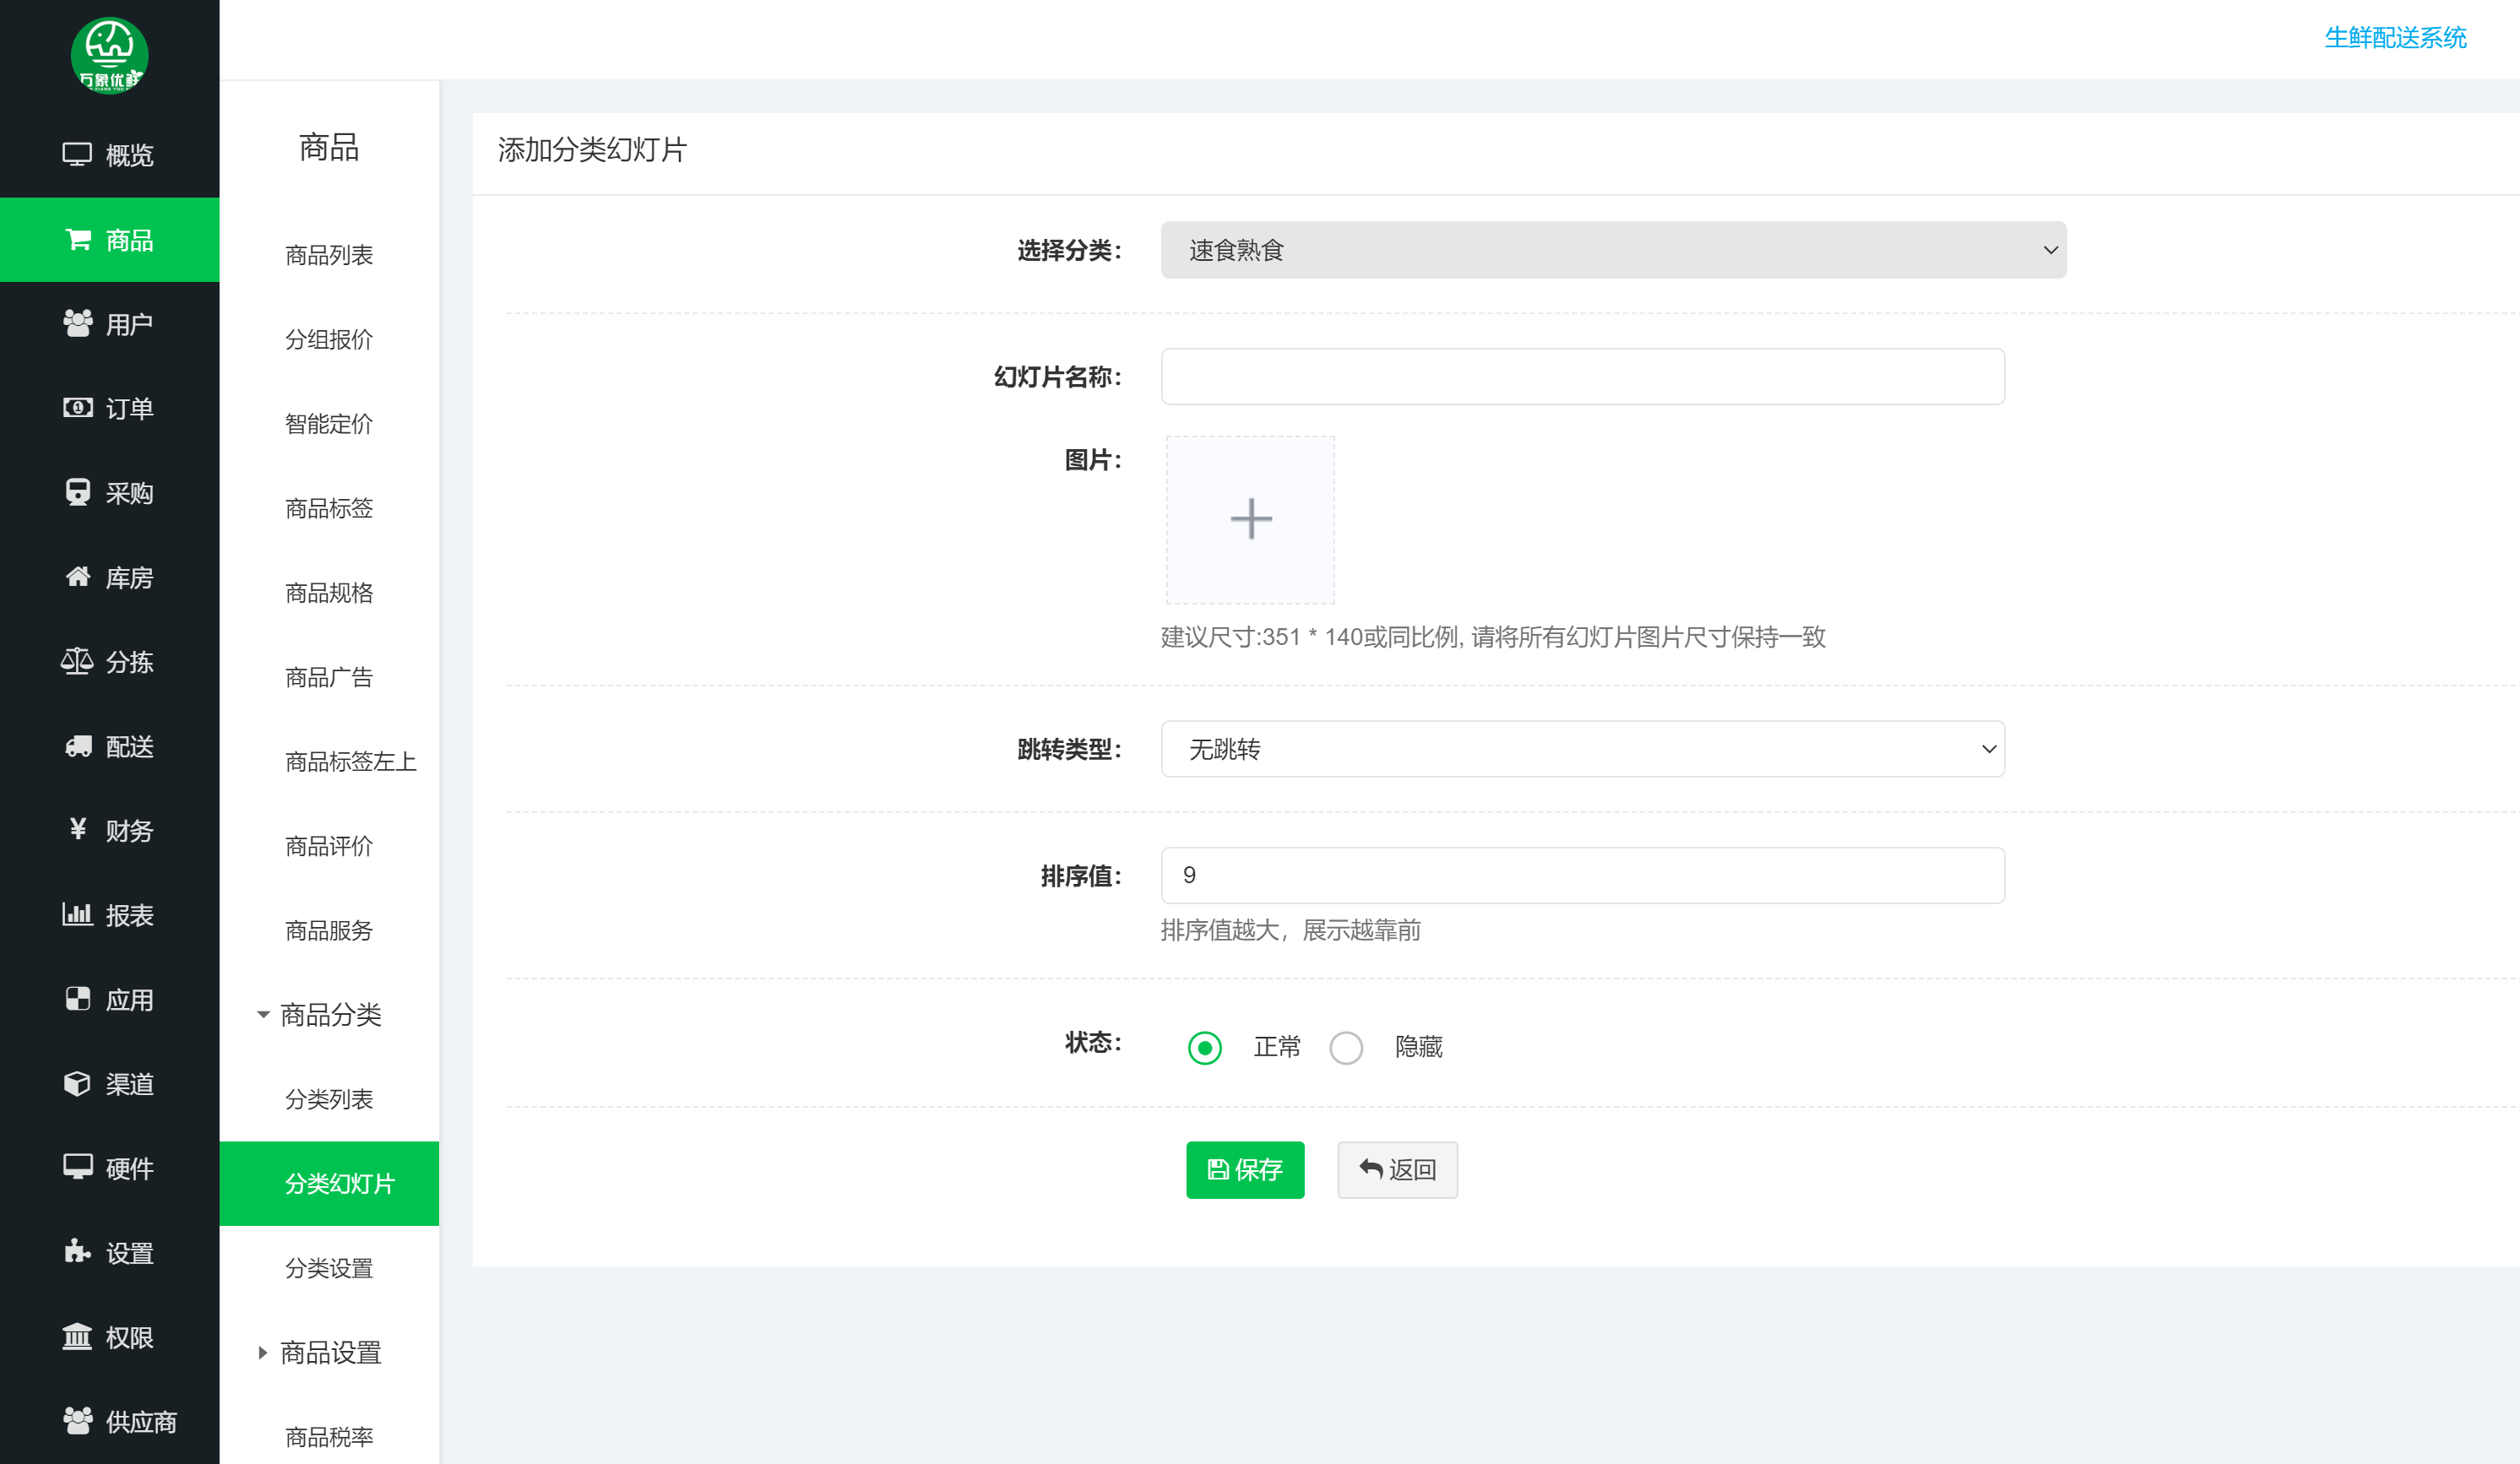This screenshot has width=2520, height=1464.
Task: Open the 生鲜配送系统 link at top right
Action: 2396,38
